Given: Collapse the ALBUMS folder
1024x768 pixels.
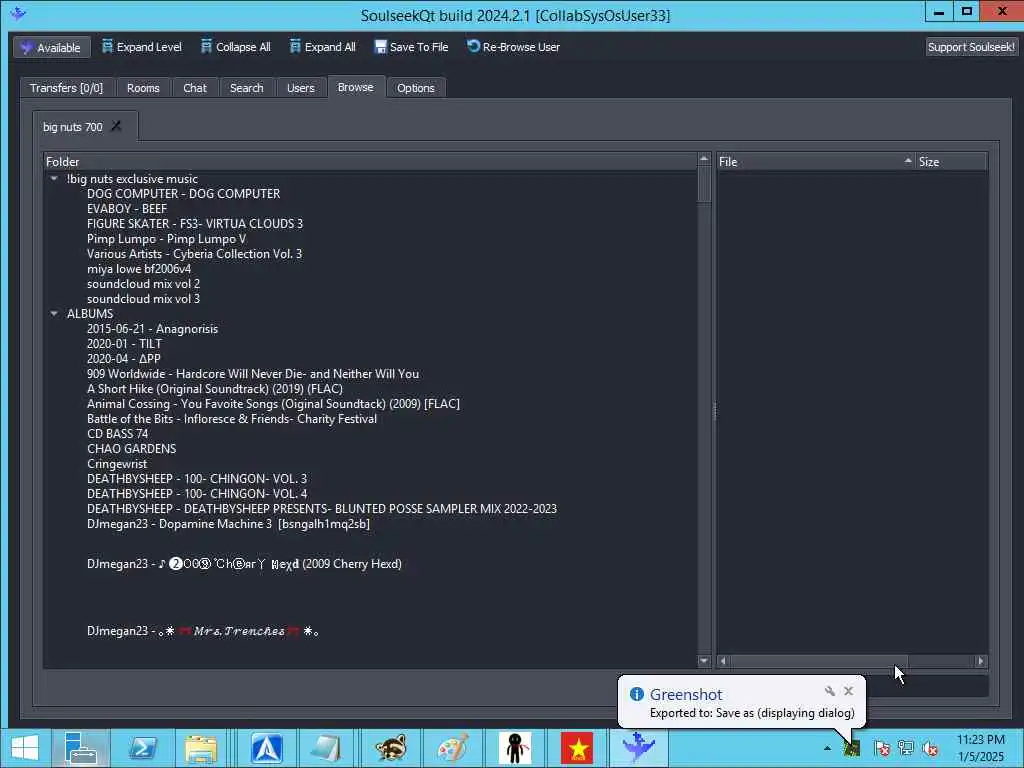Looking at the screenshot, I should [x=54, y=313].
